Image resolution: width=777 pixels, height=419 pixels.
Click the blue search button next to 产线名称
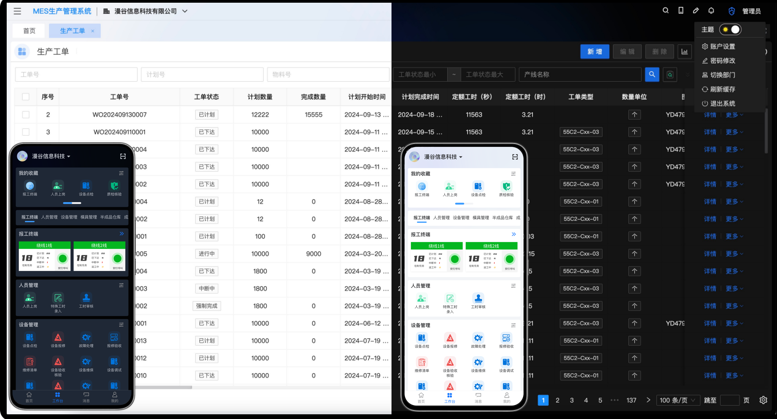point(652,75)
